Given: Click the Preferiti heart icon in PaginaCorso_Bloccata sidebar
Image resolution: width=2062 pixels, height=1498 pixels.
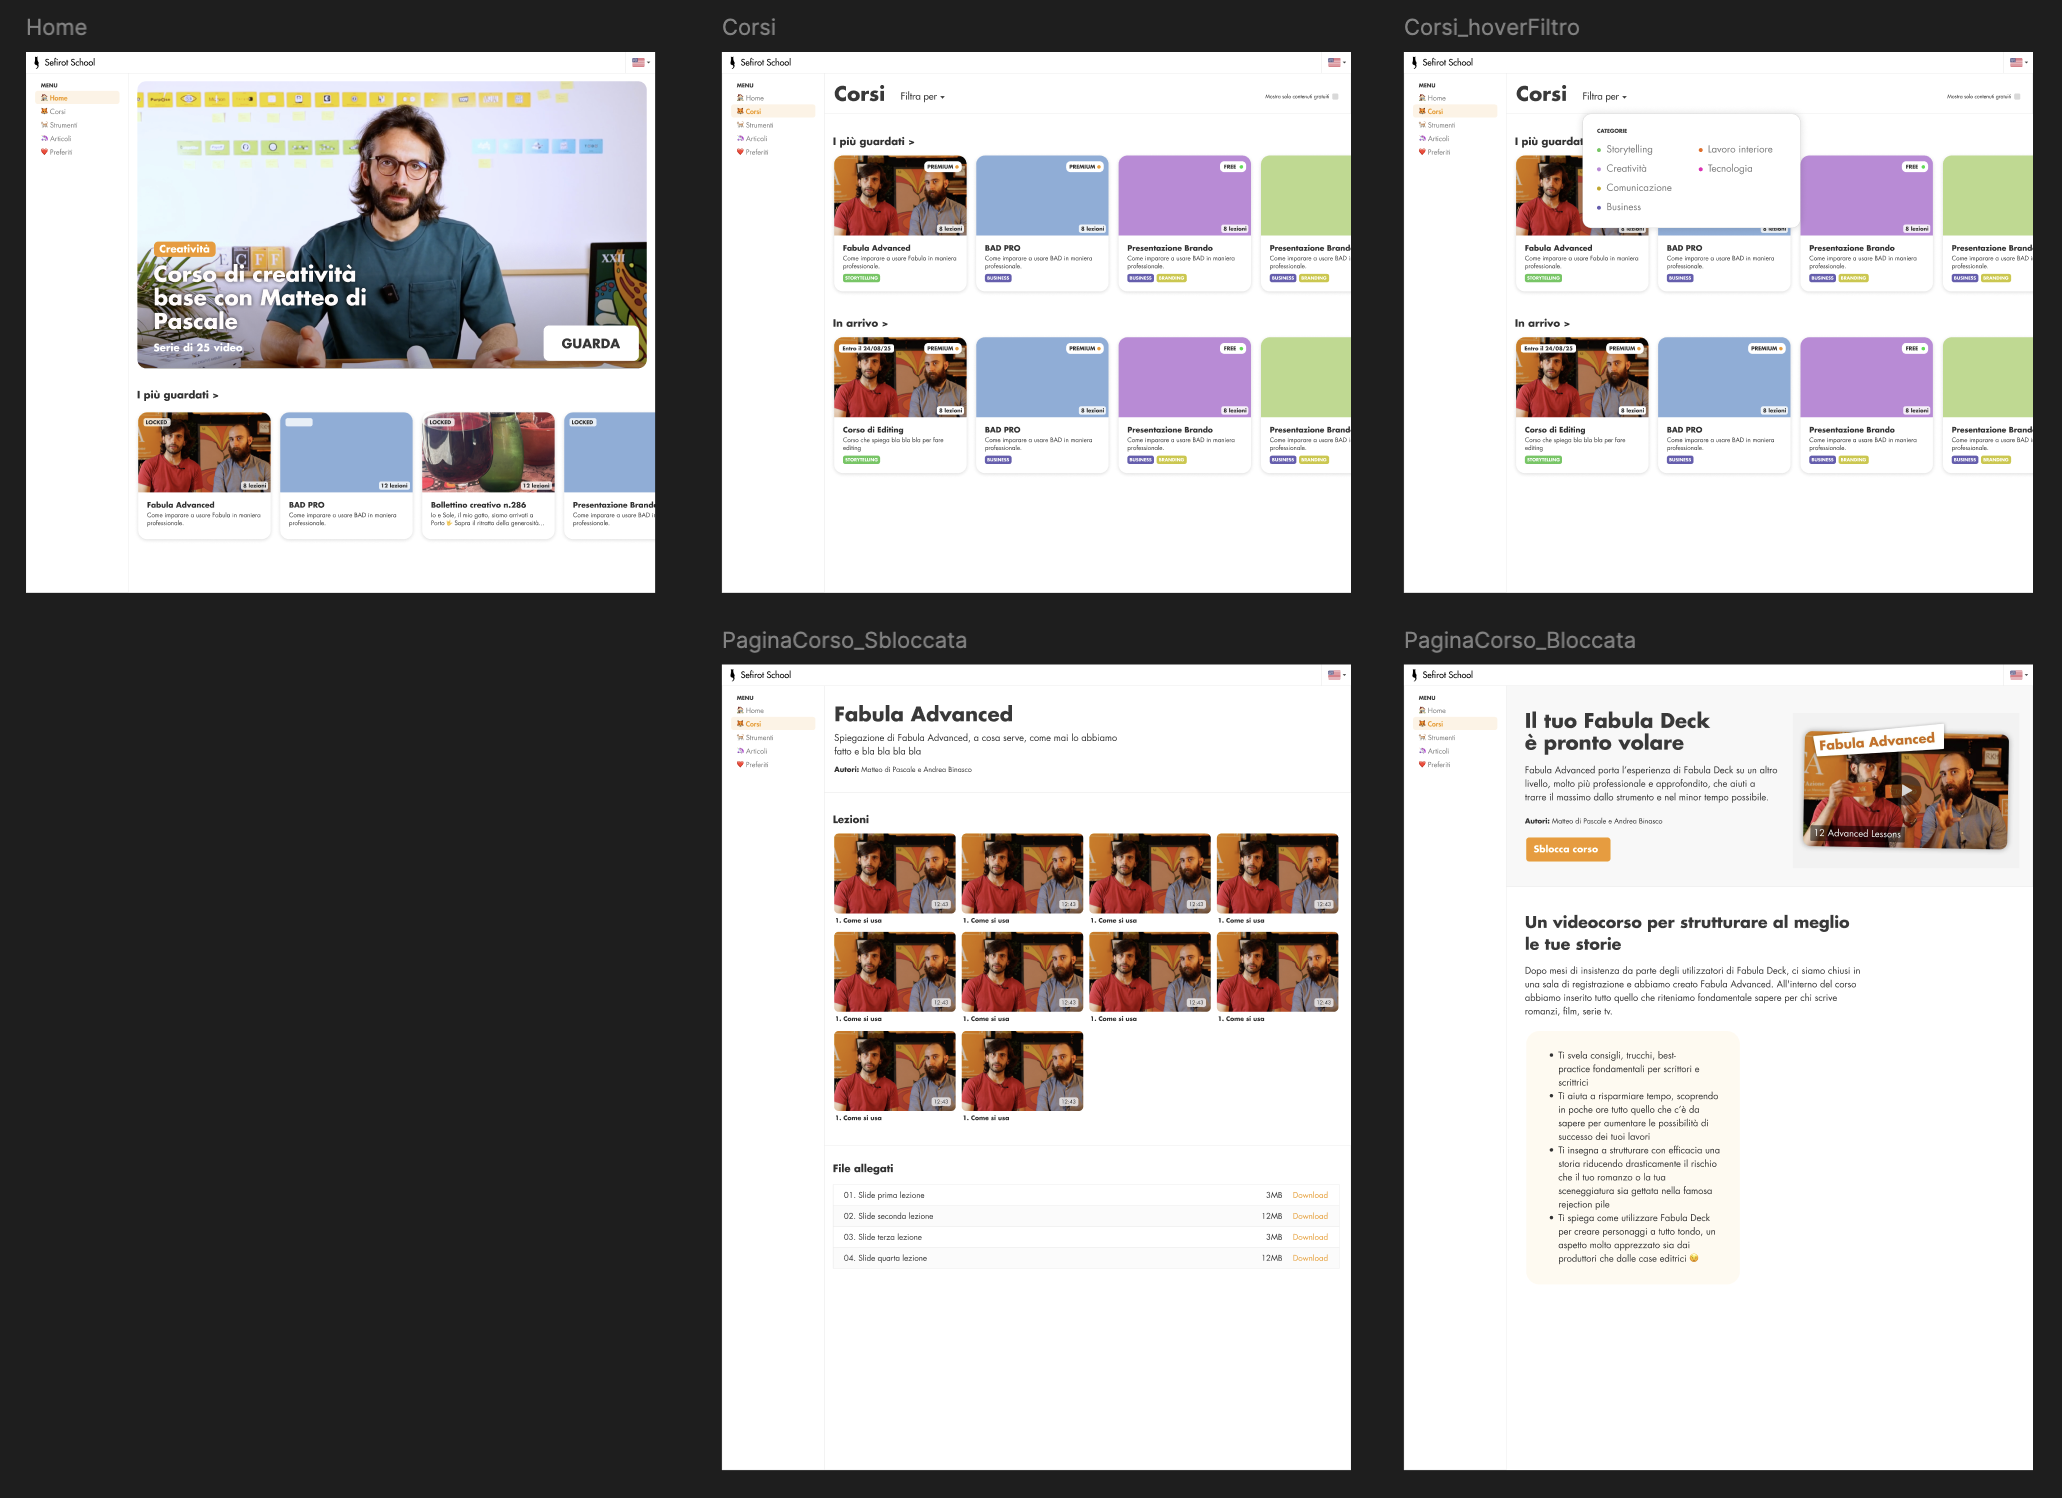Looking at the screenshot, I should (x=1422, y=765).
